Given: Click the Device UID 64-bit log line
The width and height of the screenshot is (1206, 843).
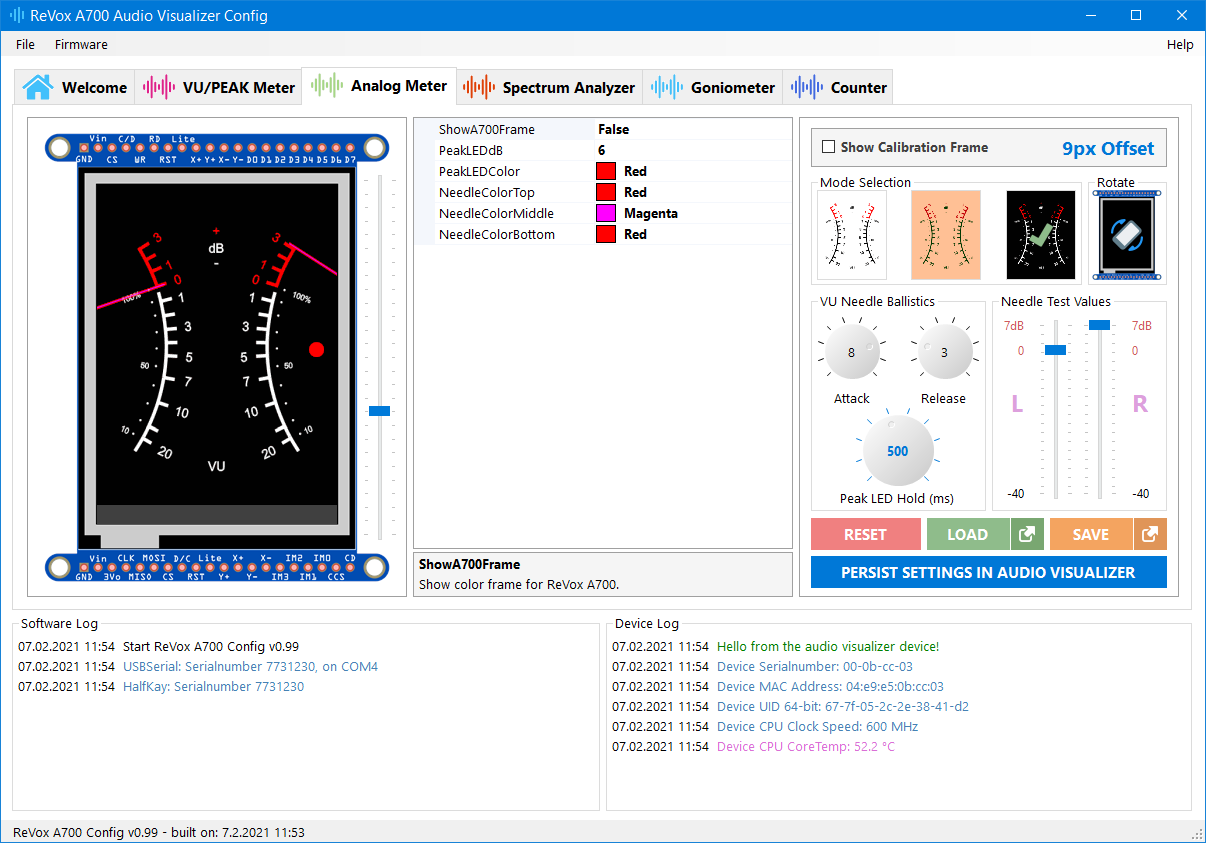Looking at the screenshot, I should pyautogui.click(x=843, y=706).
